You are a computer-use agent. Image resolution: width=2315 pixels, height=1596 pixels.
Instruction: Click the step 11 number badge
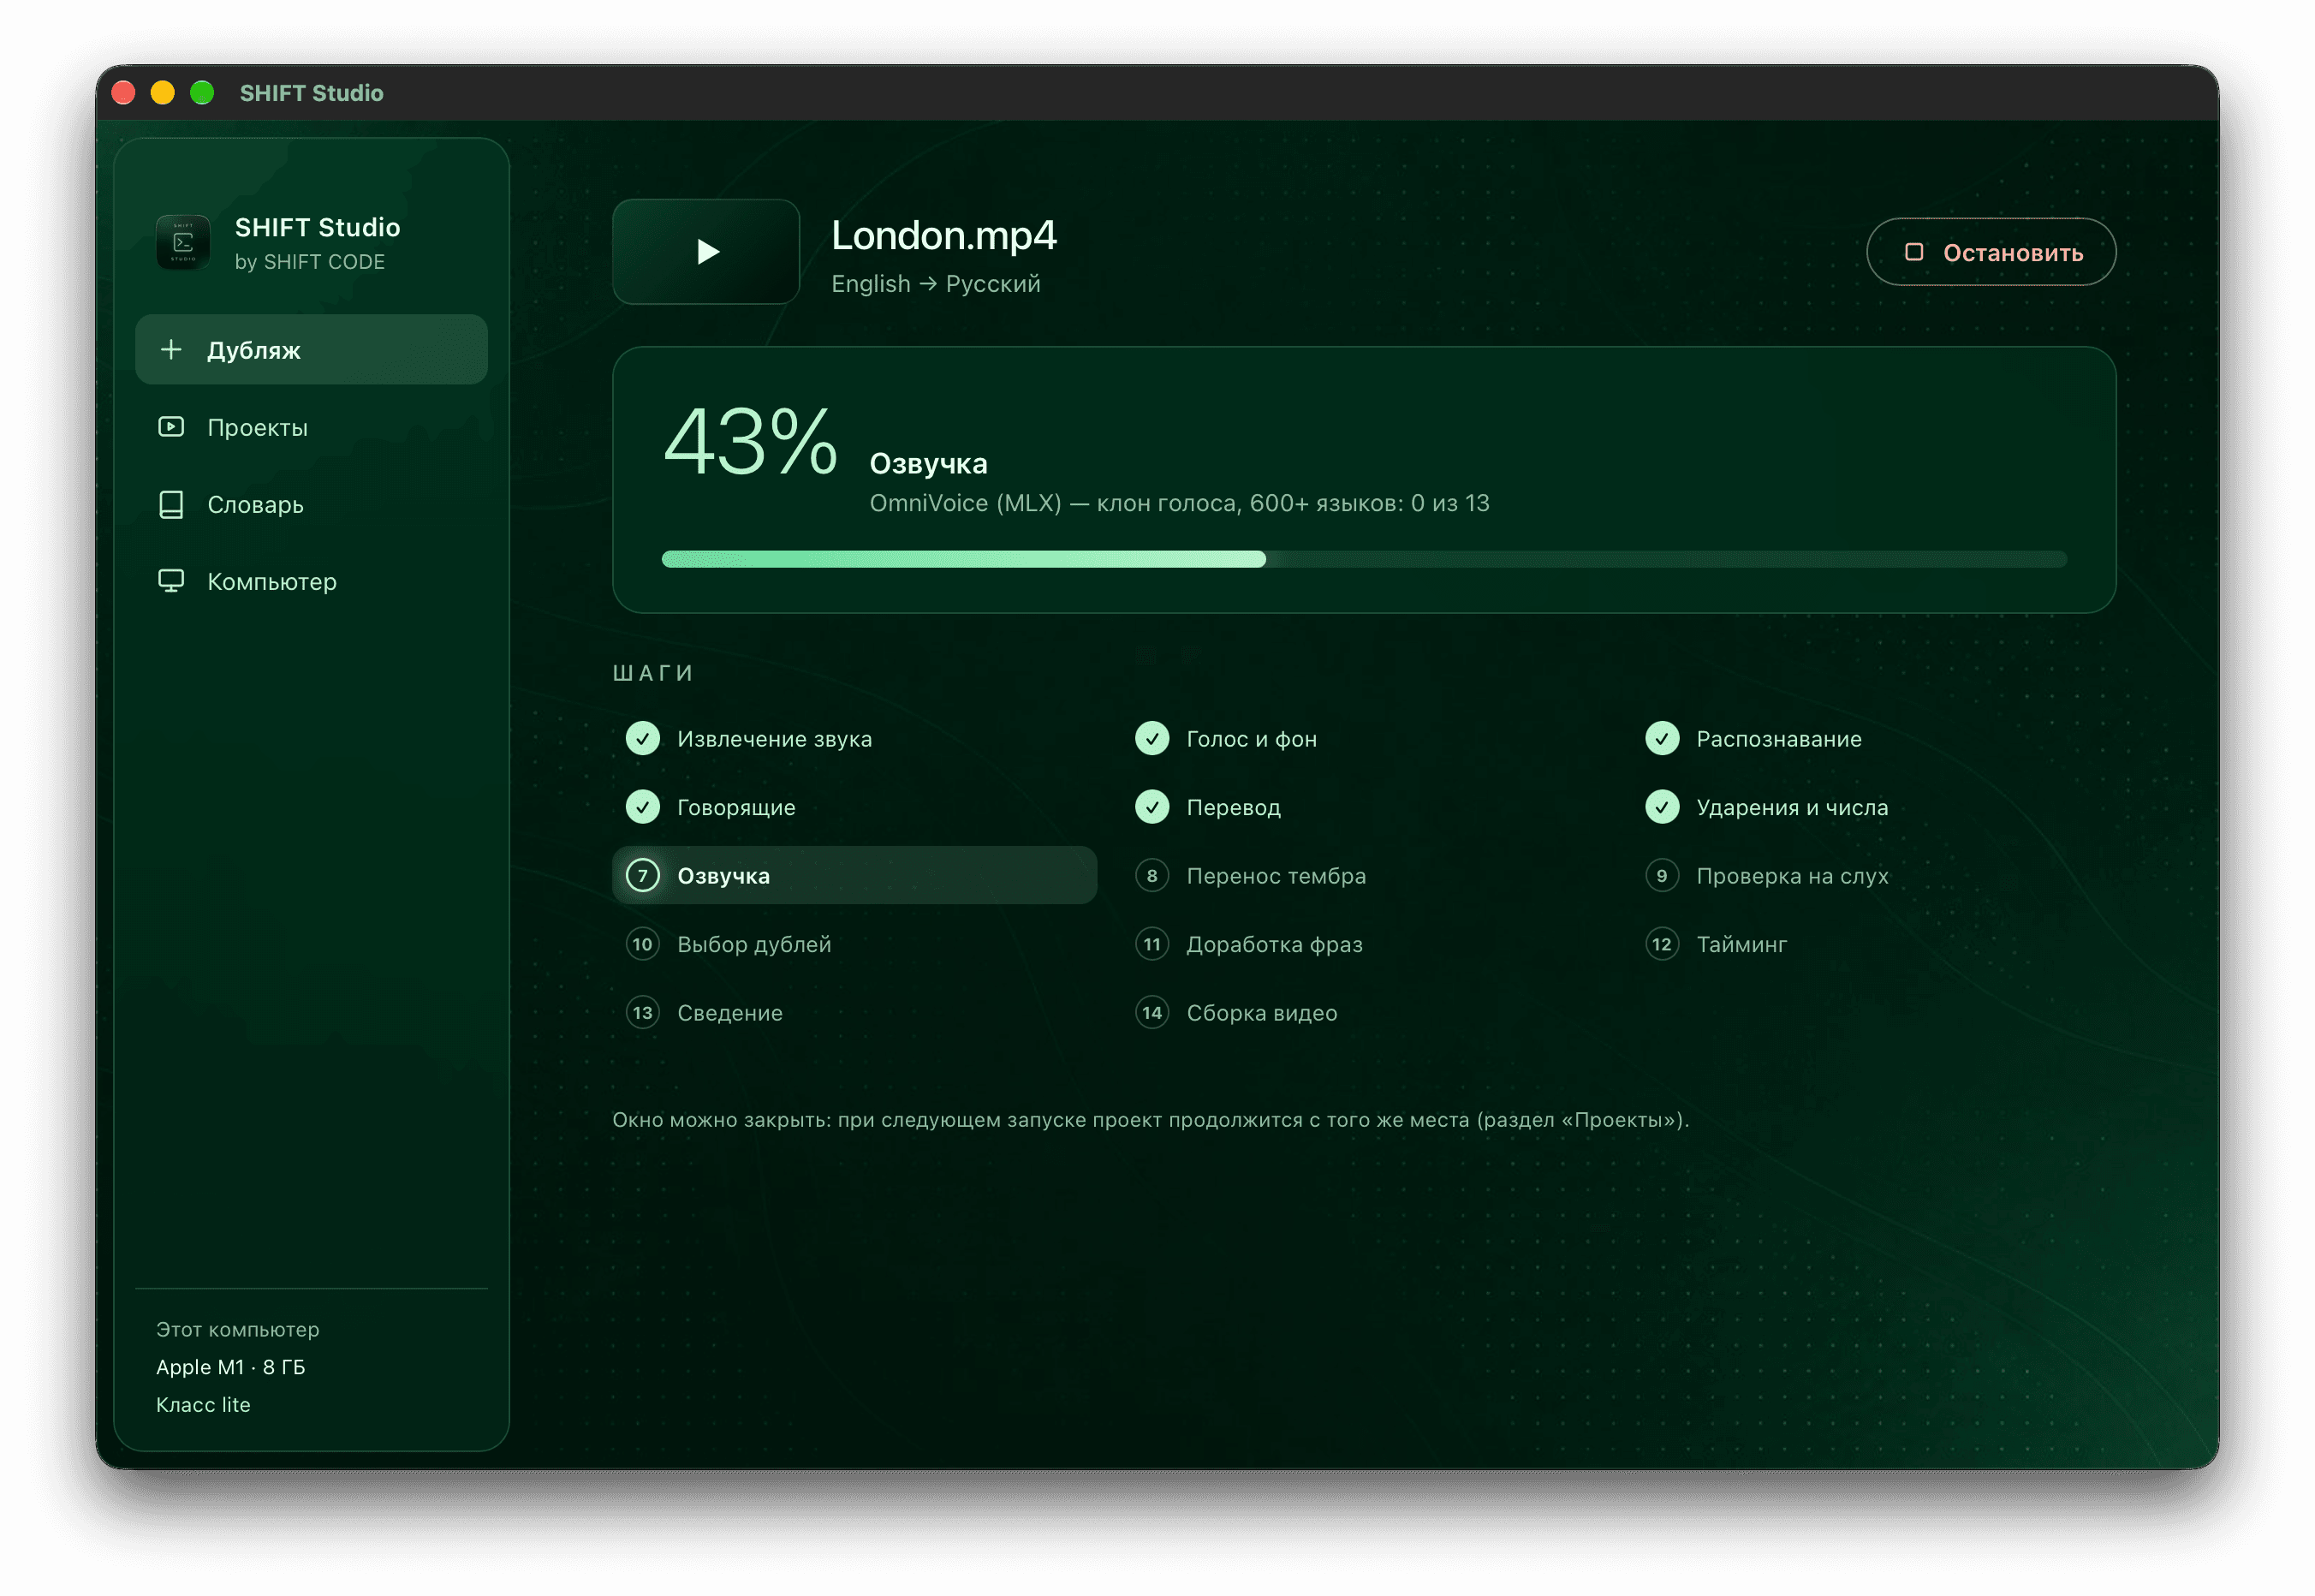pyautogui.click(x=1152, y=944)
